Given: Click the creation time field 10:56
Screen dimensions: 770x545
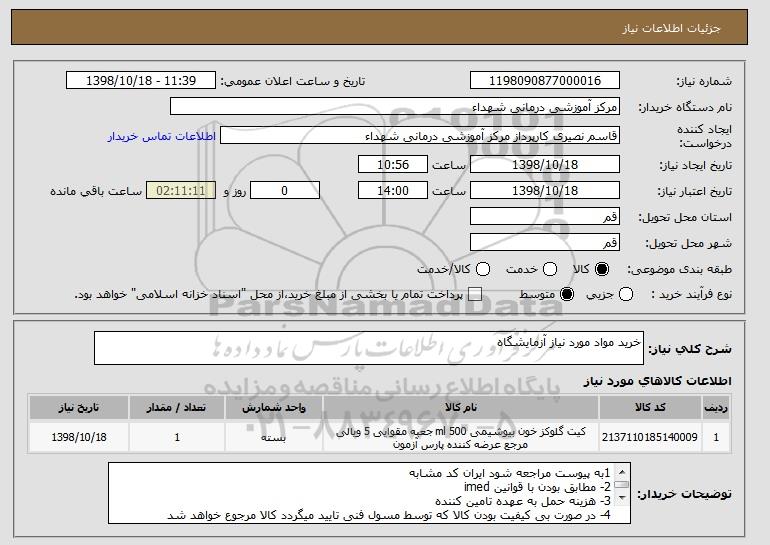Looking at the screenshot, I should pos(393,164).
